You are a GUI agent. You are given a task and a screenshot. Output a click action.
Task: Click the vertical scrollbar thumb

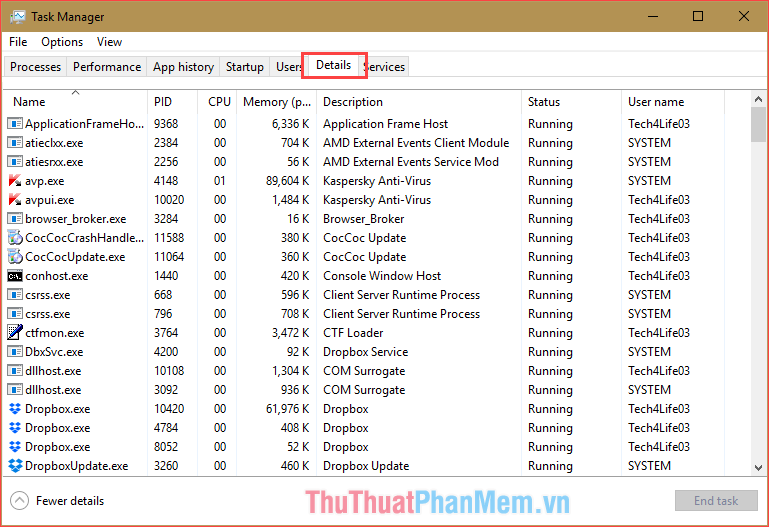point(758,125)
